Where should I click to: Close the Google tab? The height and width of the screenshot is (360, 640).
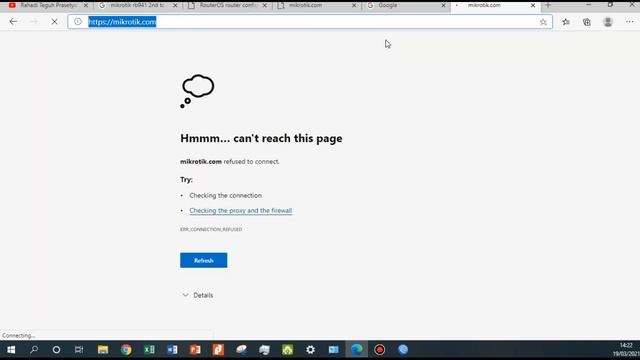click(x=443, y=6)
